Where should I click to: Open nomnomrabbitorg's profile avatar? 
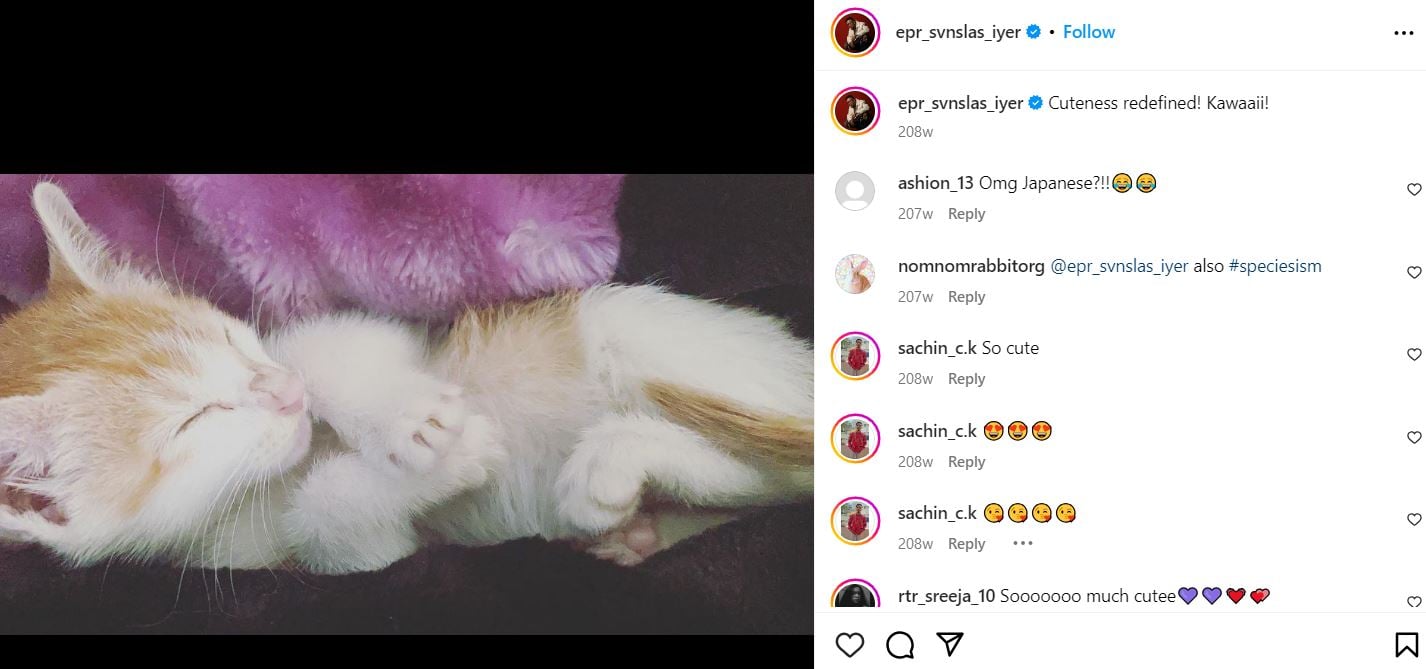tap(855, 273)
